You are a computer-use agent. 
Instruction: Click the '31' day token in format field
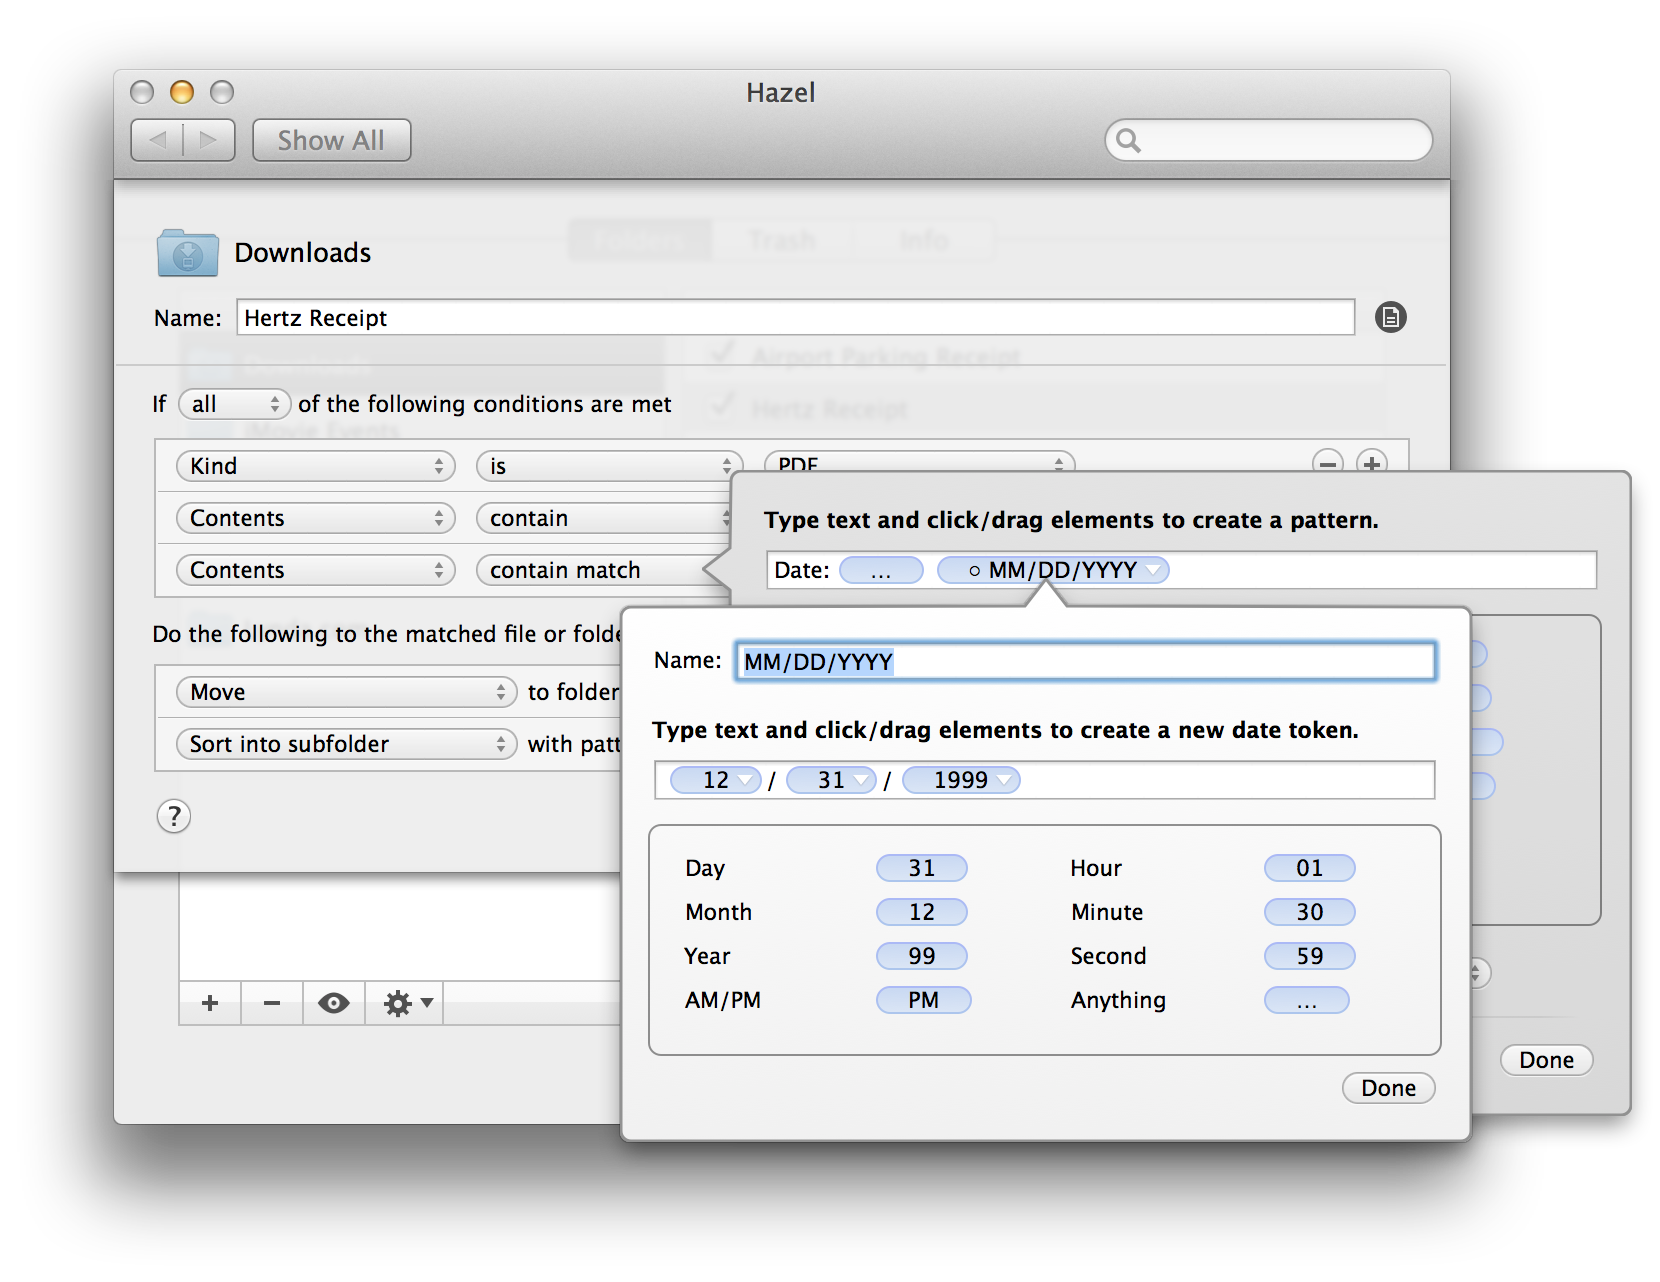pyautogui.click(x=832, y=780)
